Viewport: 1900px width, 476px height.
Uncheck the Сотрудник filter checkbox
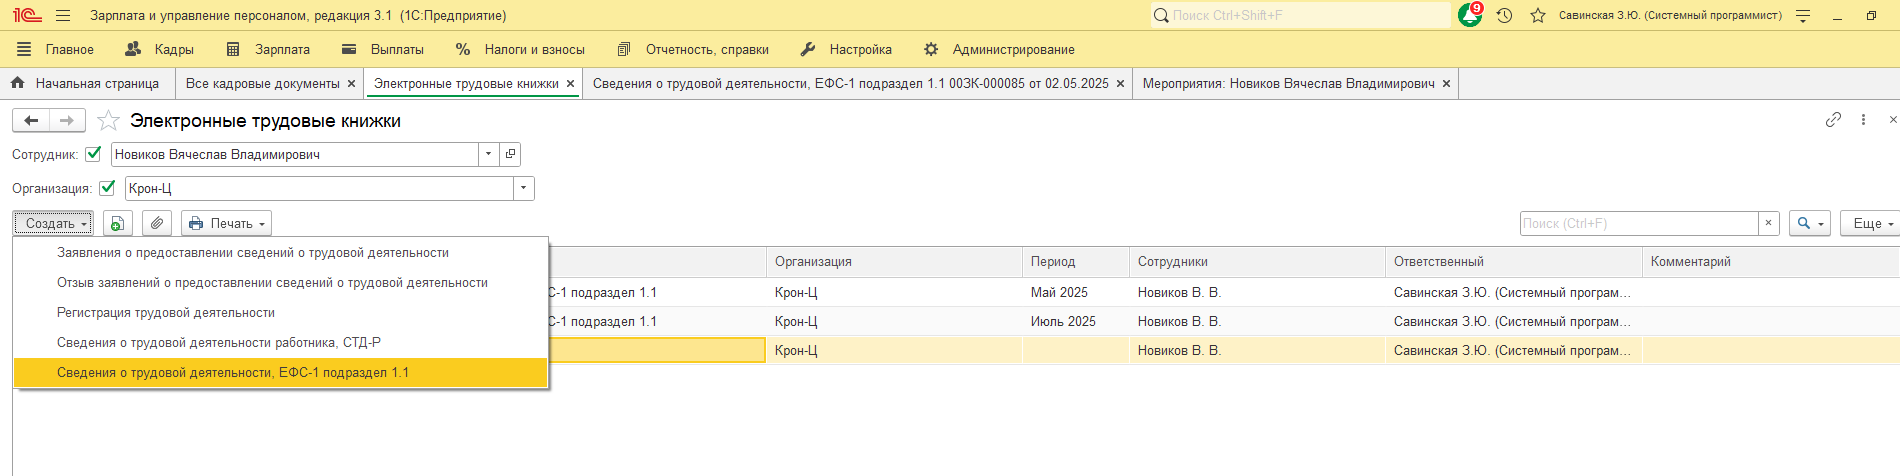pos(94,154)
